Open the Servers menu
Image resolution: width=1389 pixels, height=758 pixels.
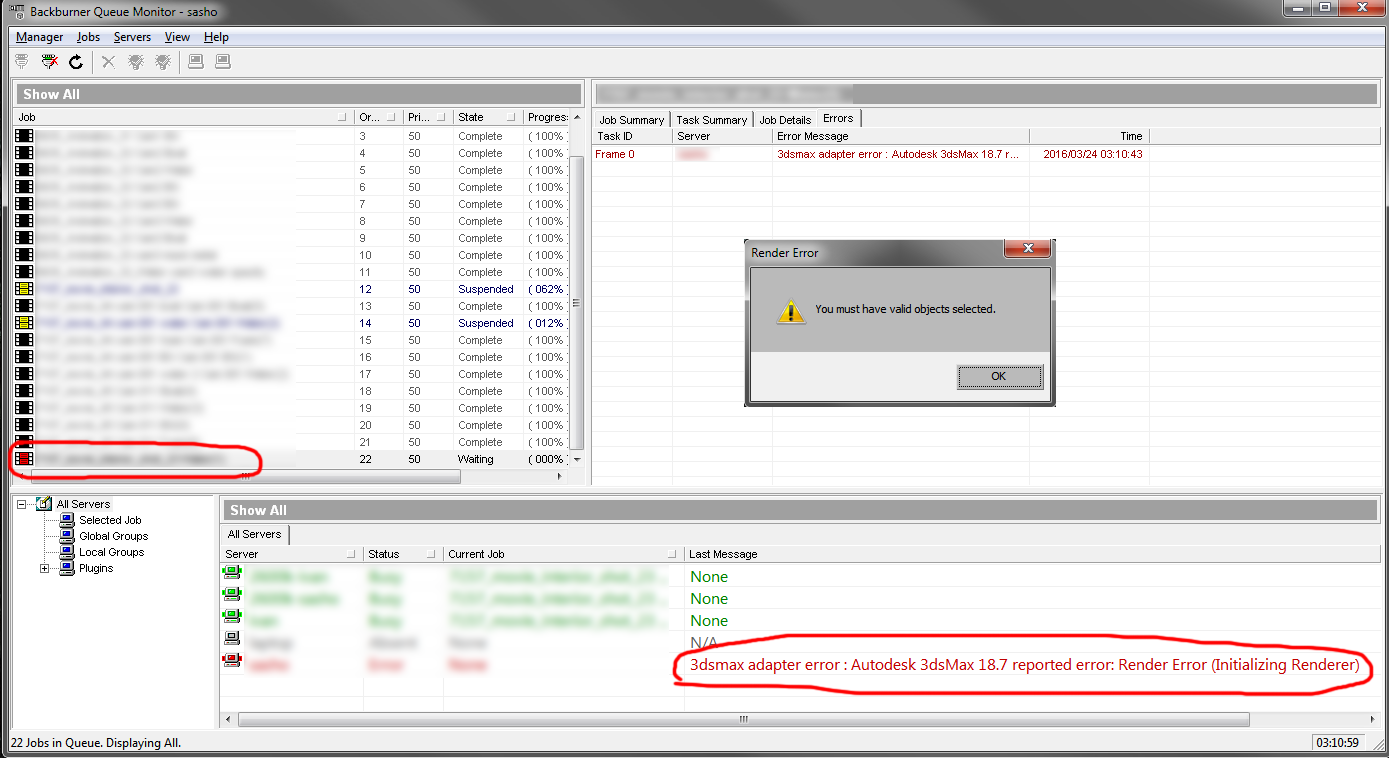pyautogui.click(x=132, y=37)
